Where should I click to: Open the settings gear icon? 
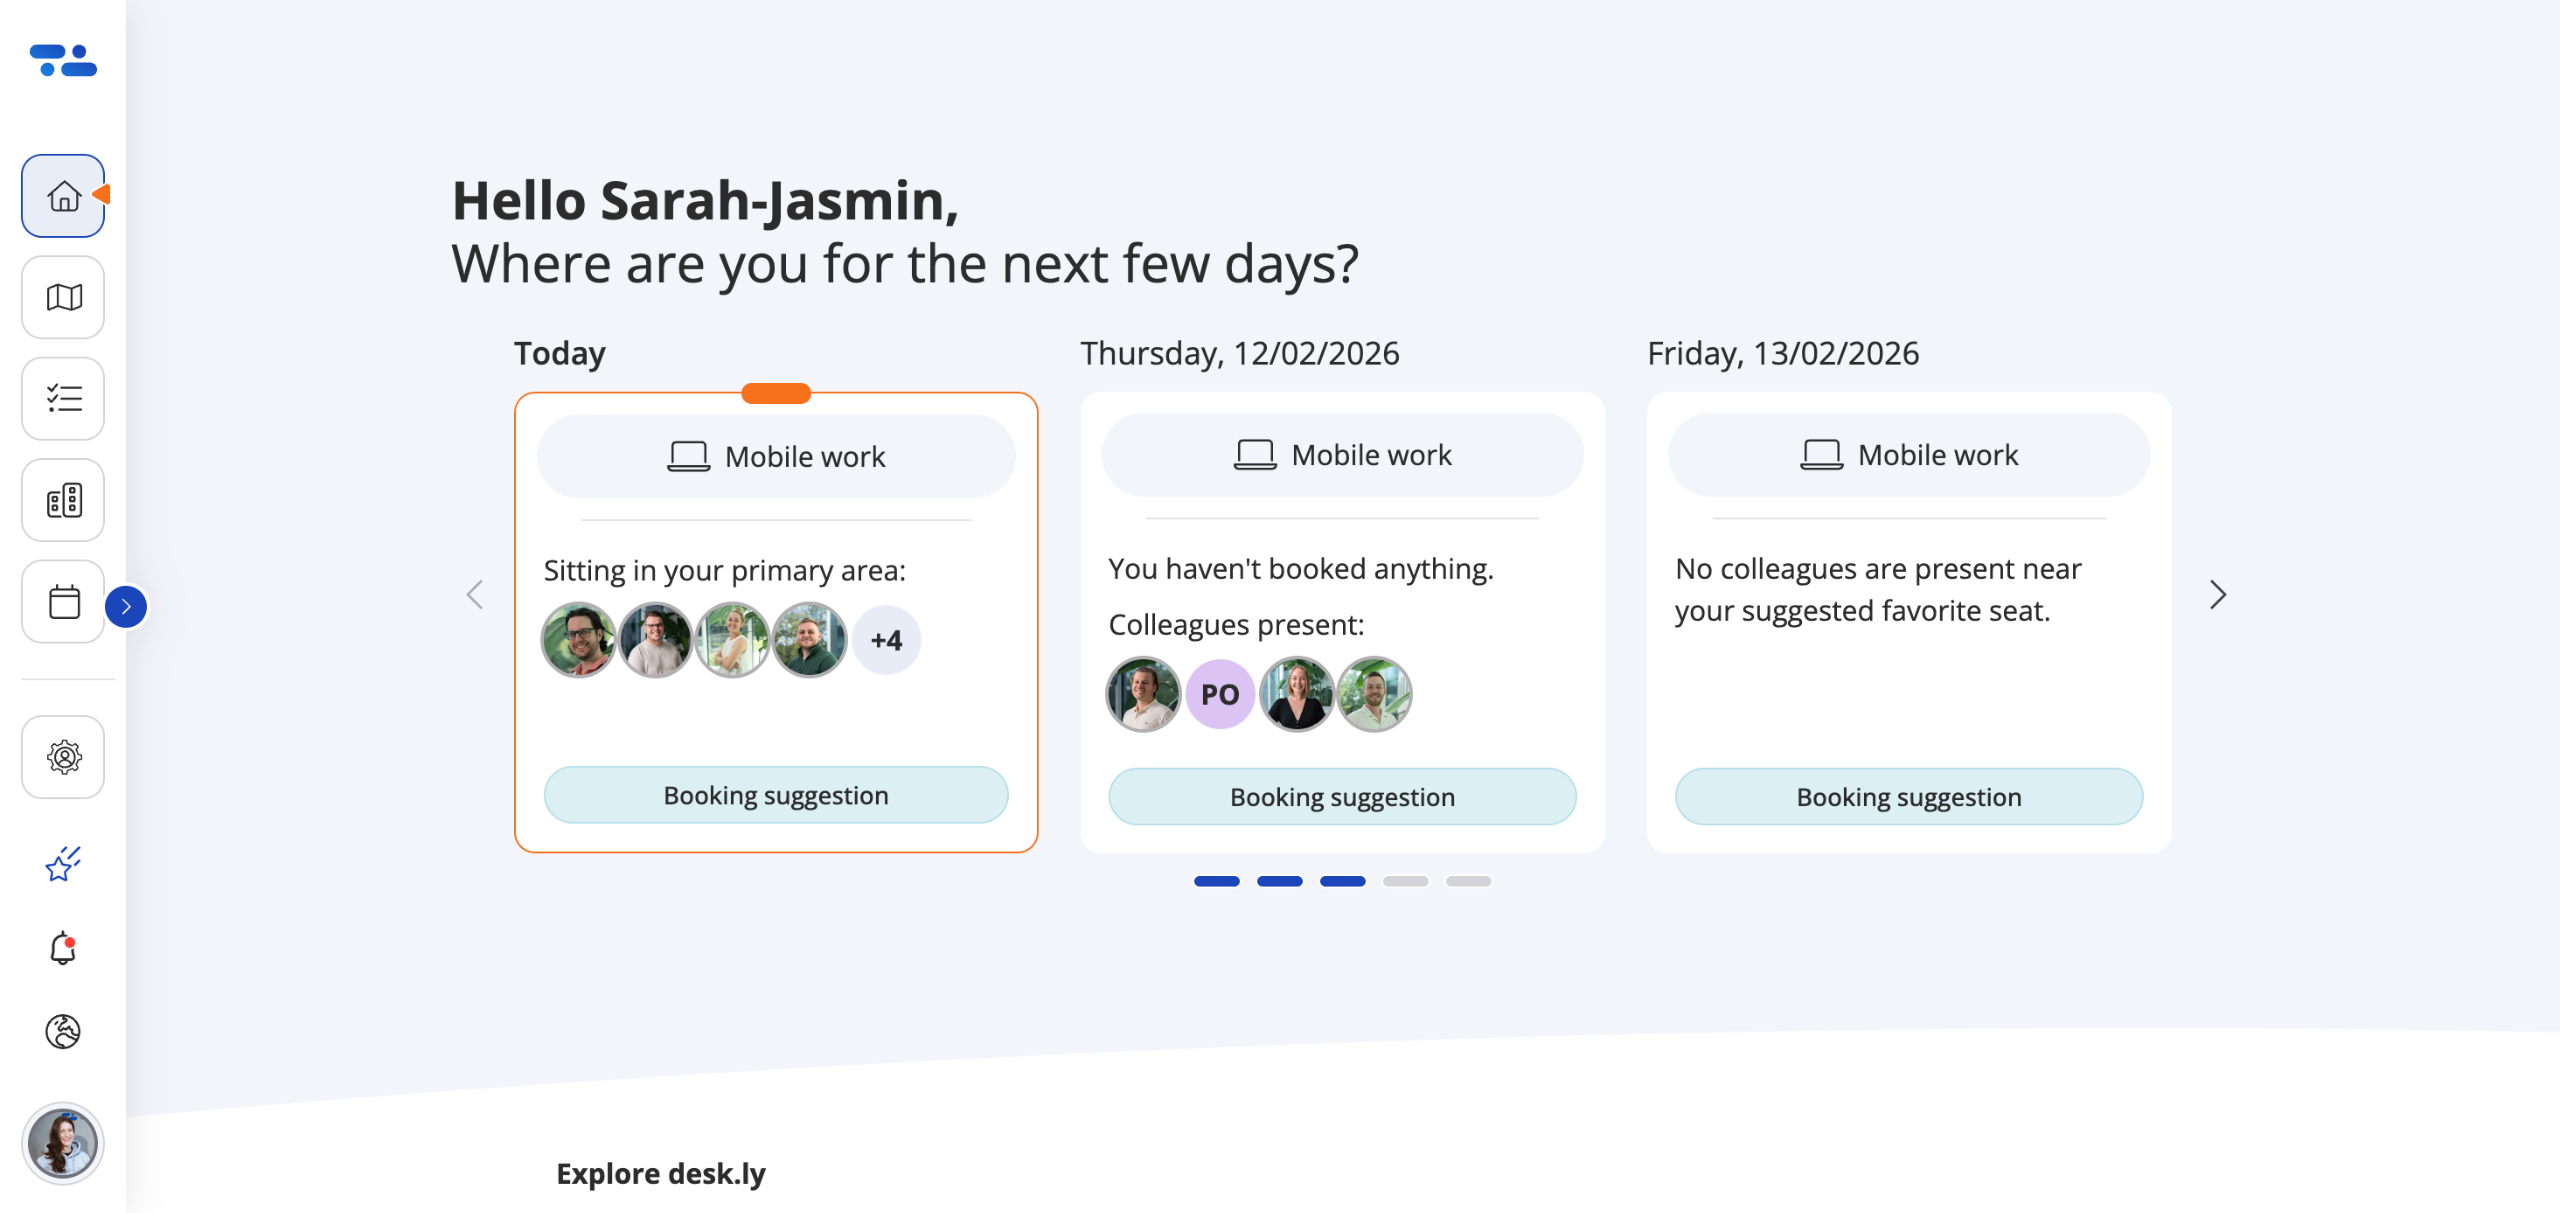pos(63,757)
